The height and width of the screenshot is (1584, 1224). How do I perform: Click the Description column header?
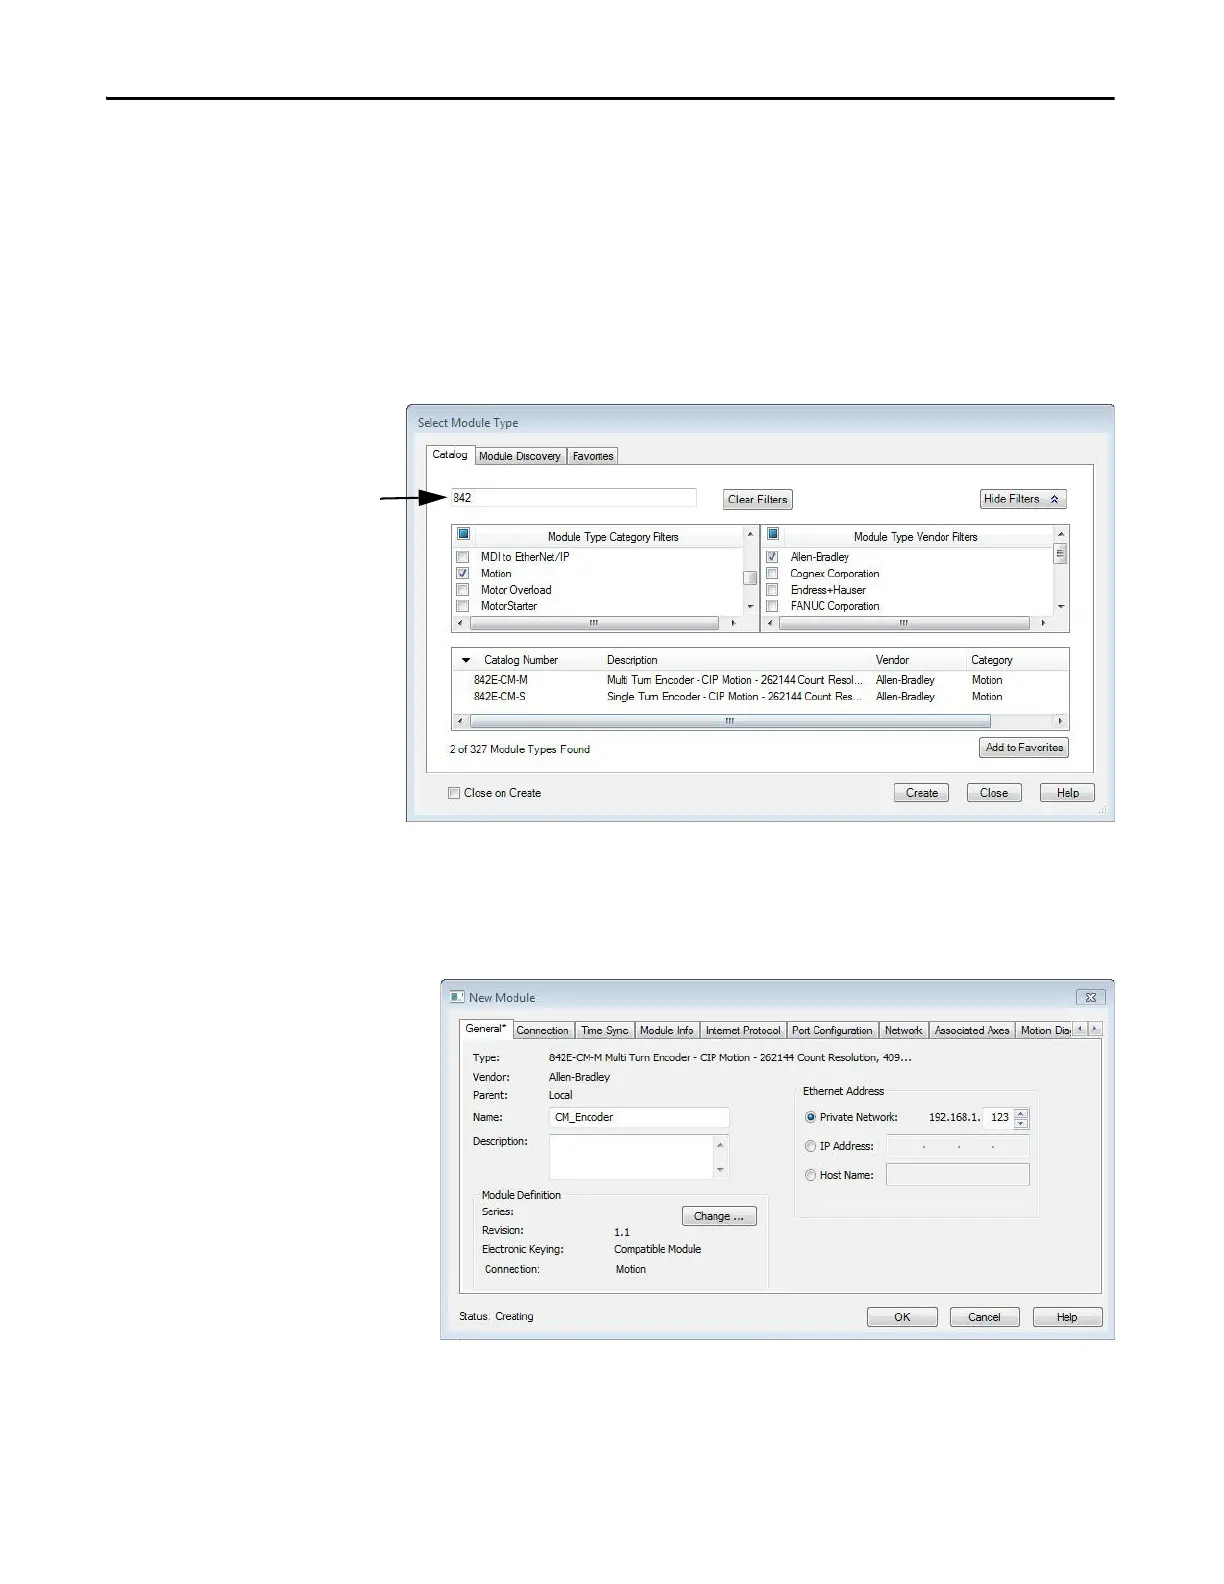click(632, 660)
